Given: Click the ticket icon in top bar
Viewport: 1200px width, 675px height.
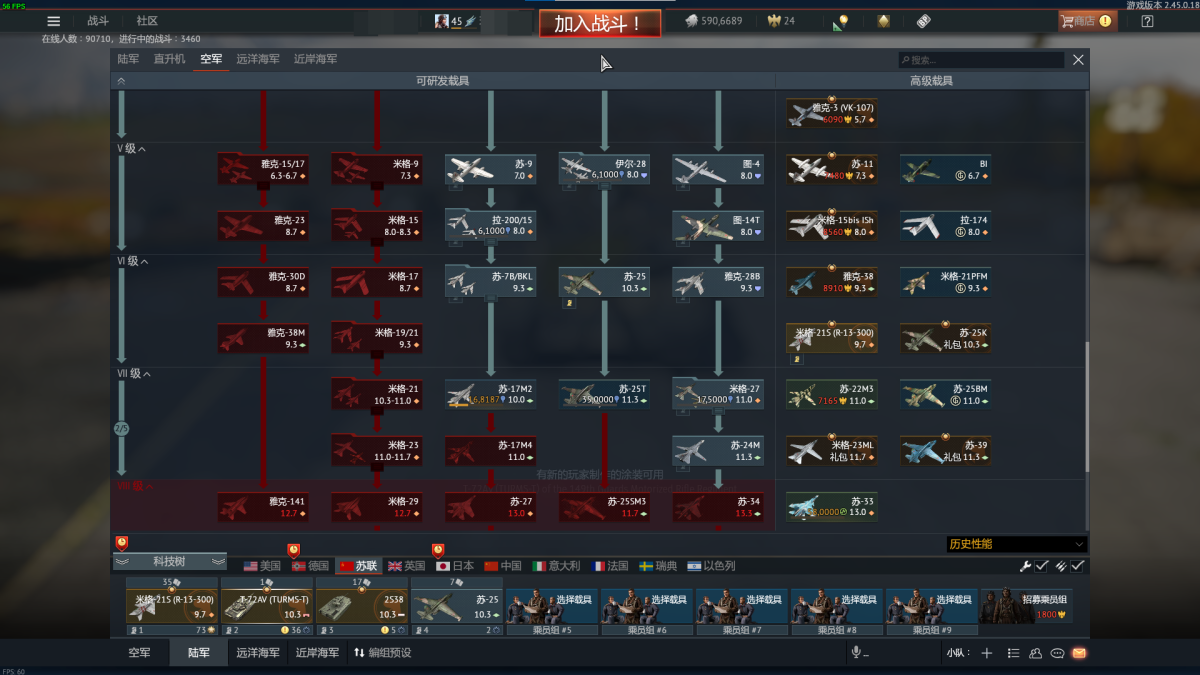Looking at the screenshot, I should pos(923,21).
